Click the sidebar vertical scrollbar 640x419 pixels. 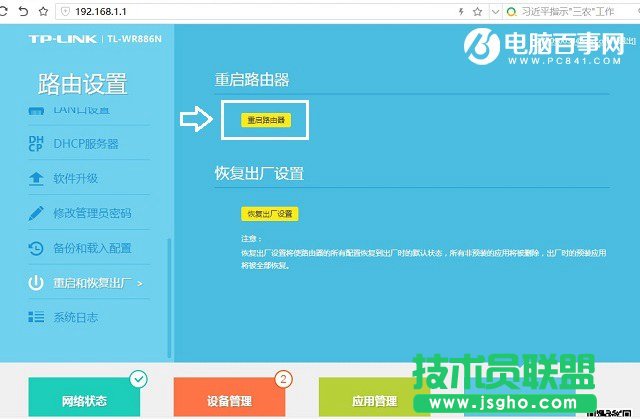[x=169, y=298]
